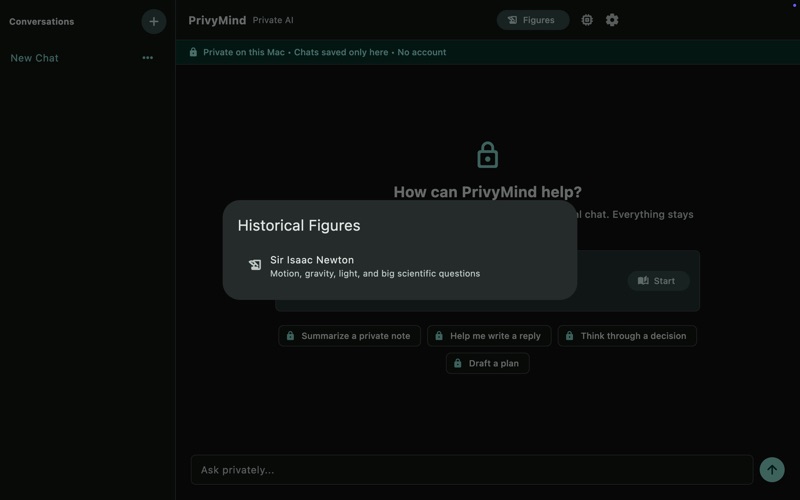Viewport: 800px width, 500px height.
Task: Click the lock icon in privacy banner
Action: coord(193,52)
